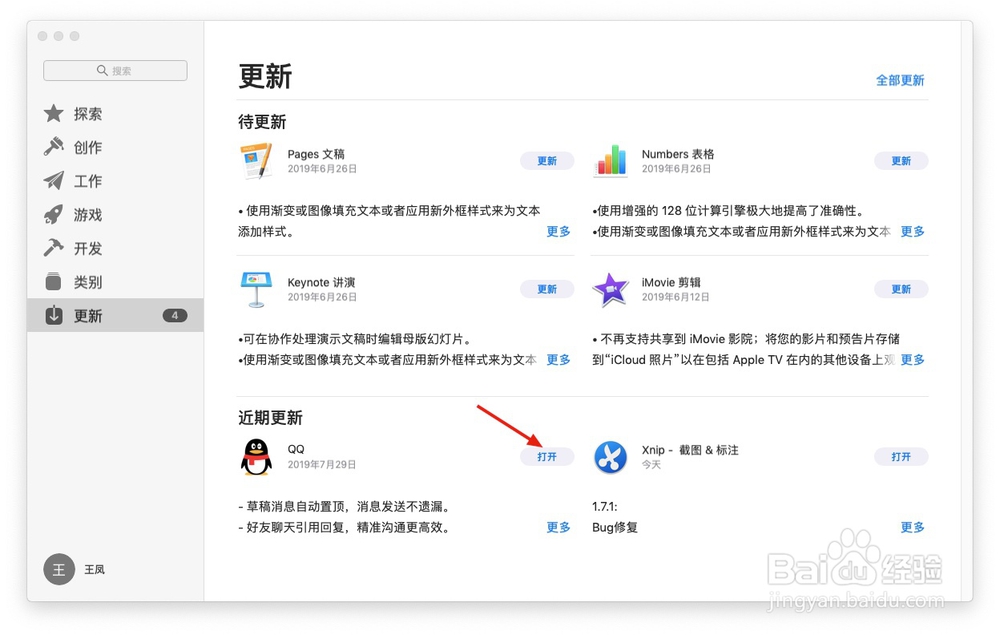The height and width of the screenshot is (635, 1000).
Task: Open the 创作 sidebar section
Action: 115,147
